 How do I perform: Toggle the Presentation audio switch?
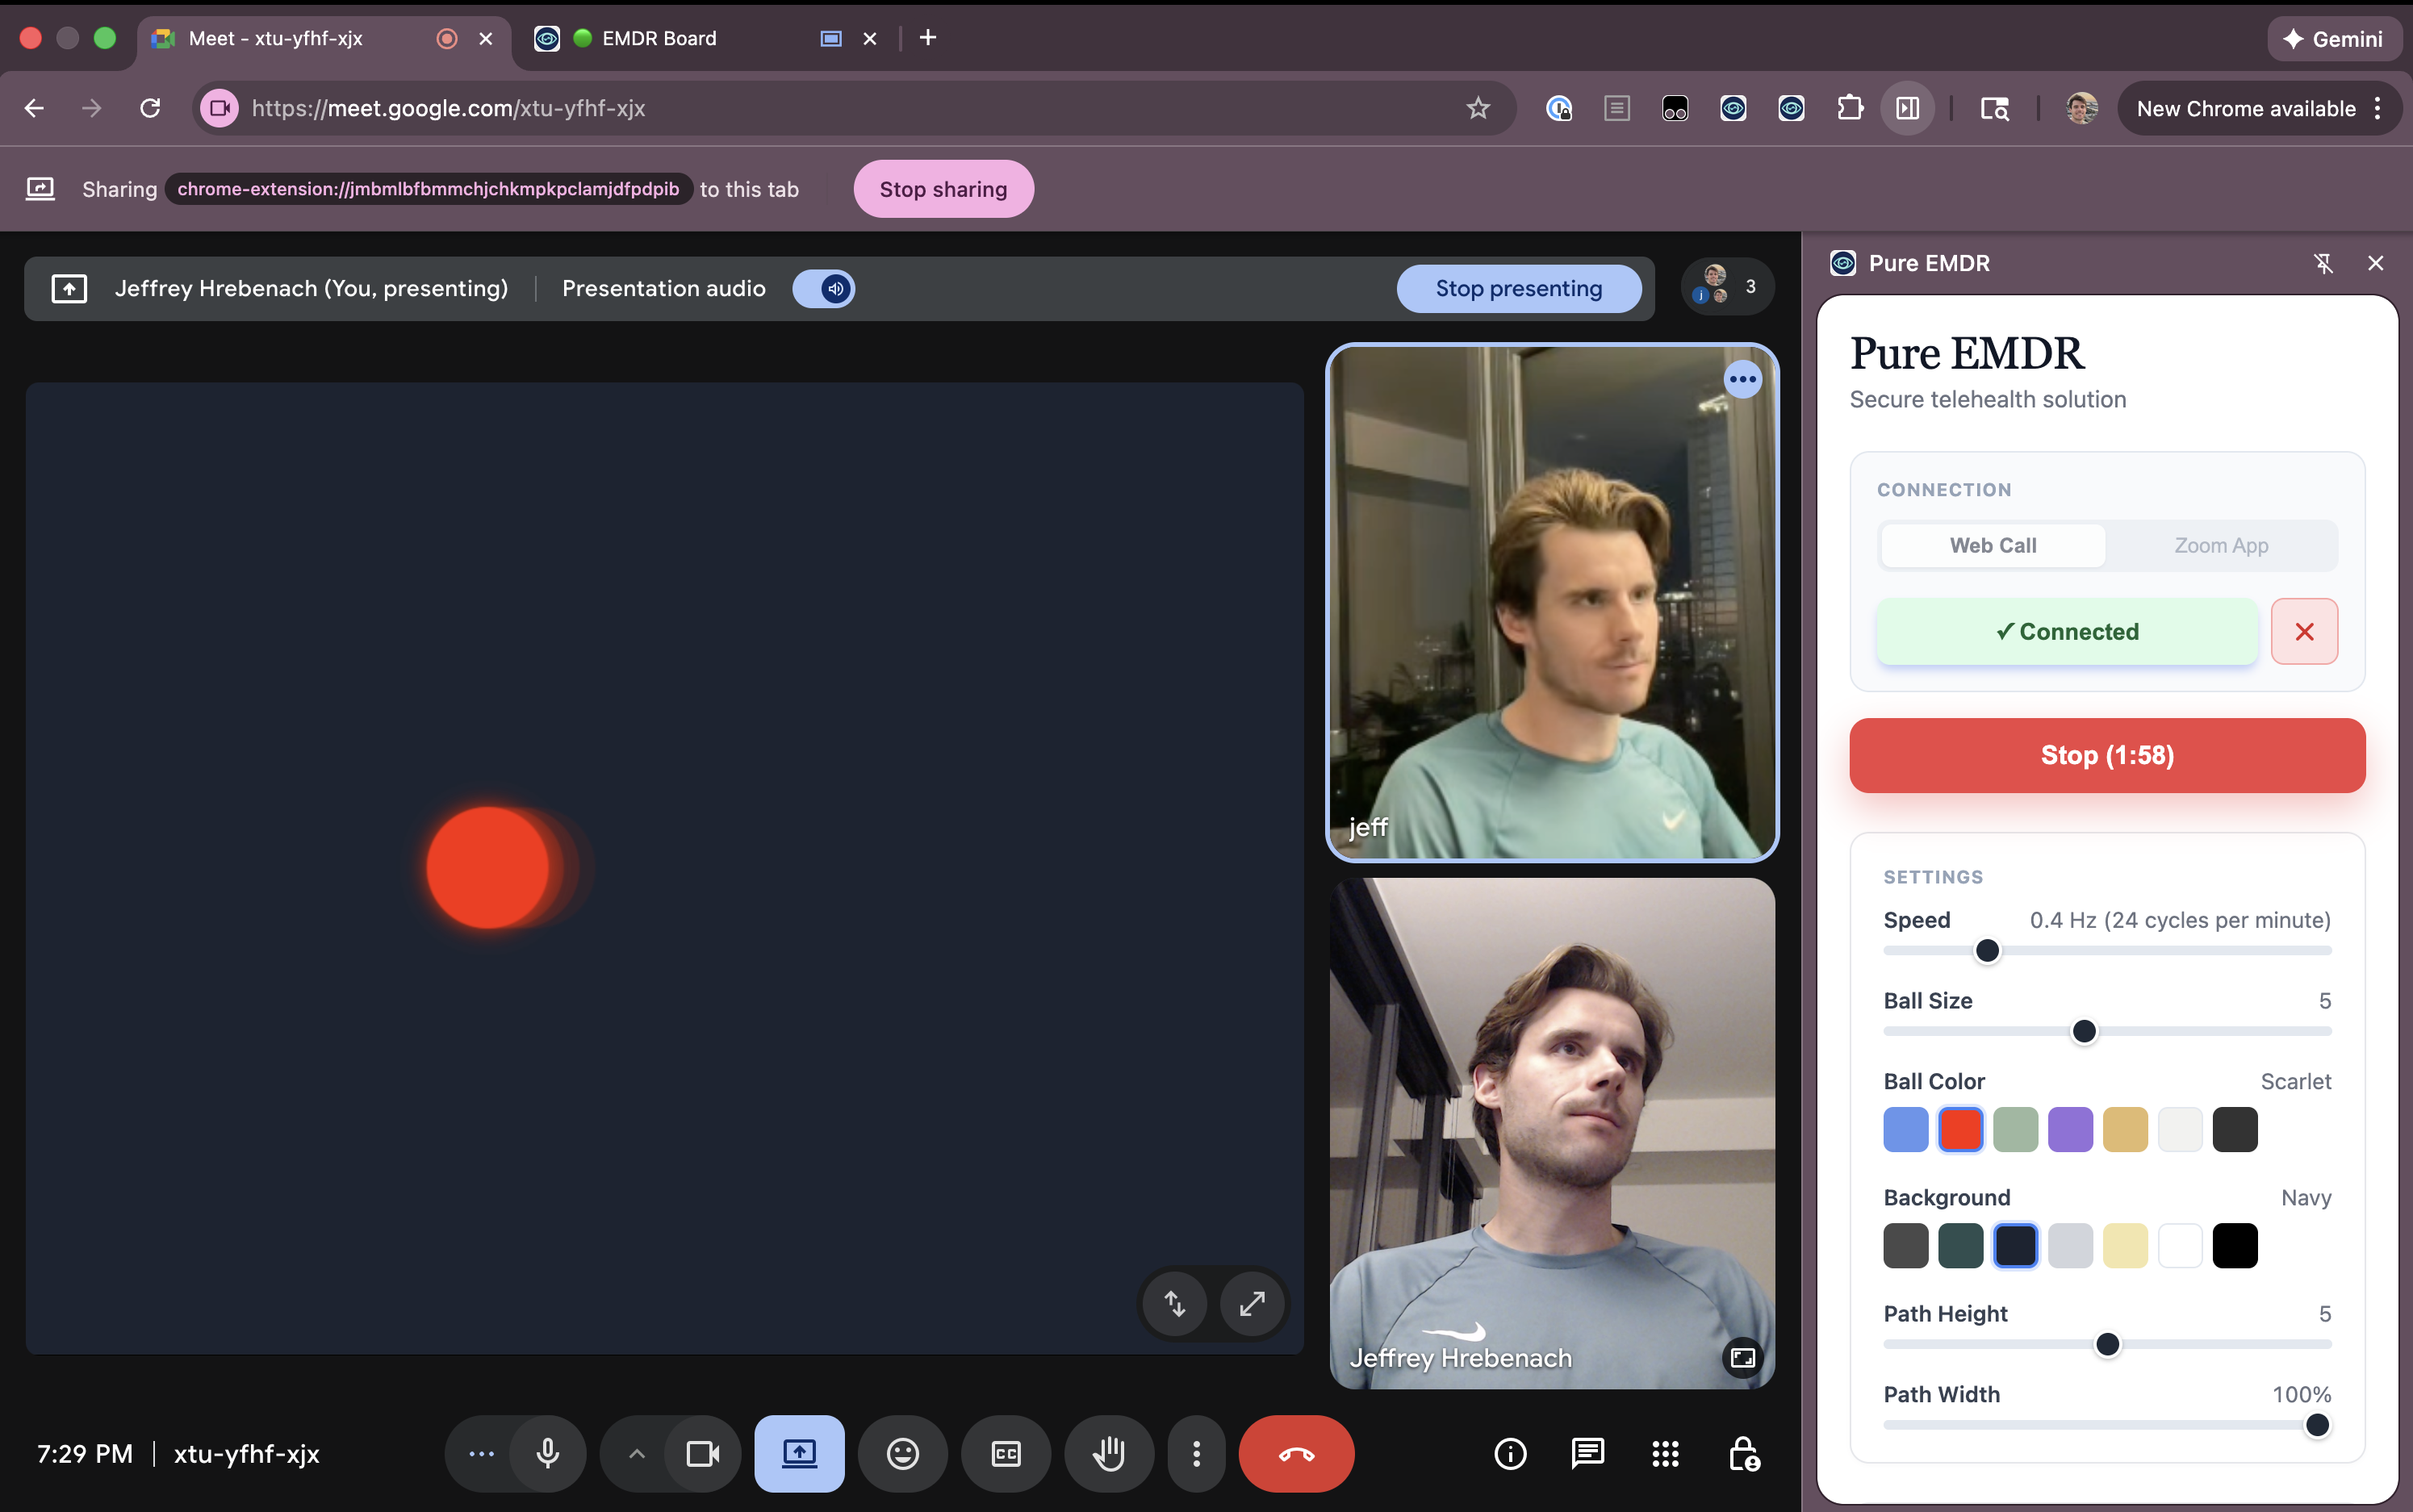[x=823, y=288]
